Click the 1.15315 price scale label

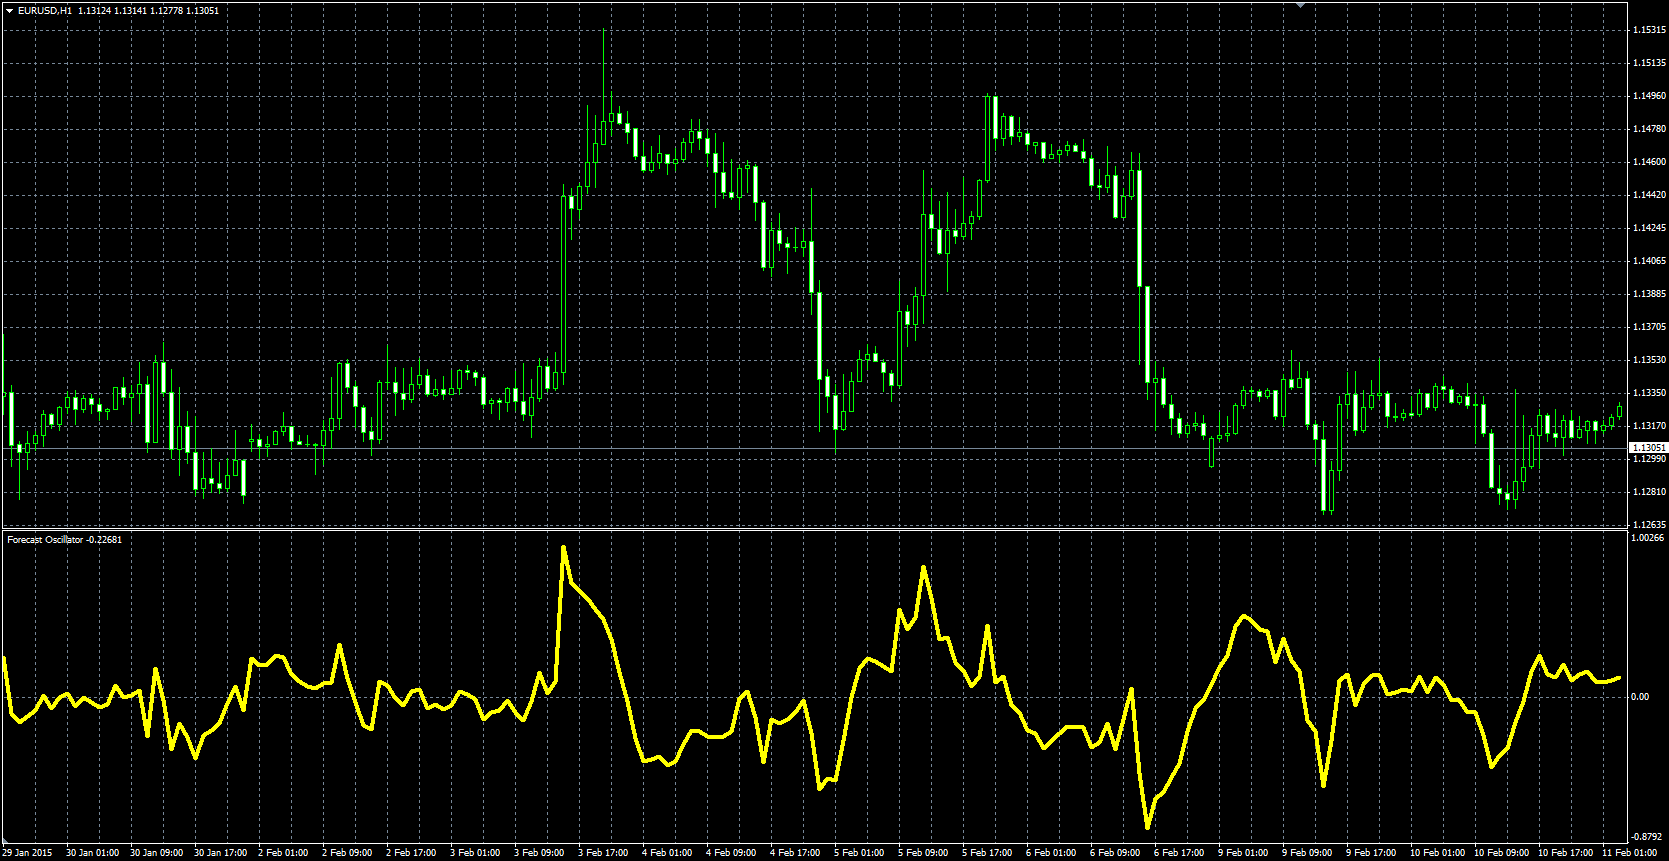click(x=1649, y=30)
